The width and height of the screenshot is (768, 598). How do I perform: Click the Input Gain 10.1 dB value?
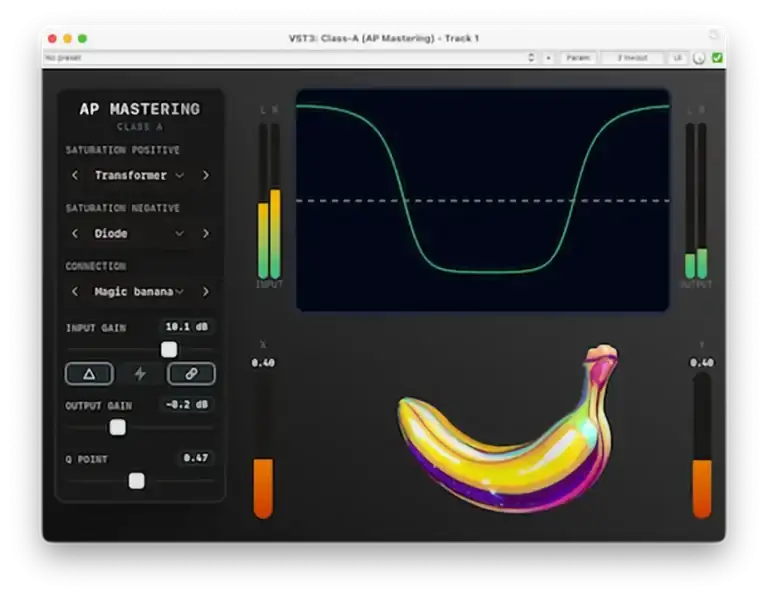click(187, 327)
